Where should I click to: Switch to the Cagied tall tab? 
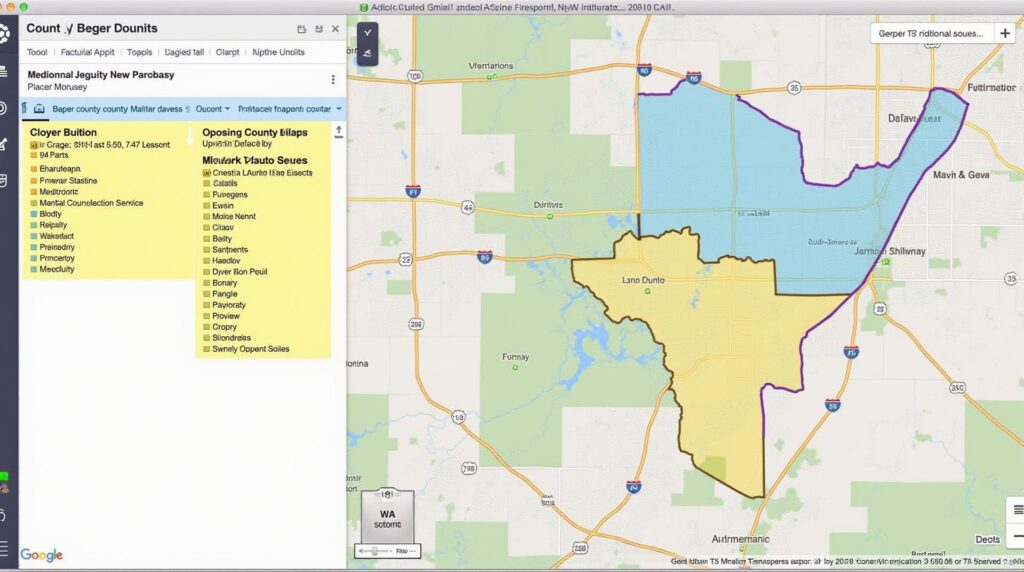[184, 52]
